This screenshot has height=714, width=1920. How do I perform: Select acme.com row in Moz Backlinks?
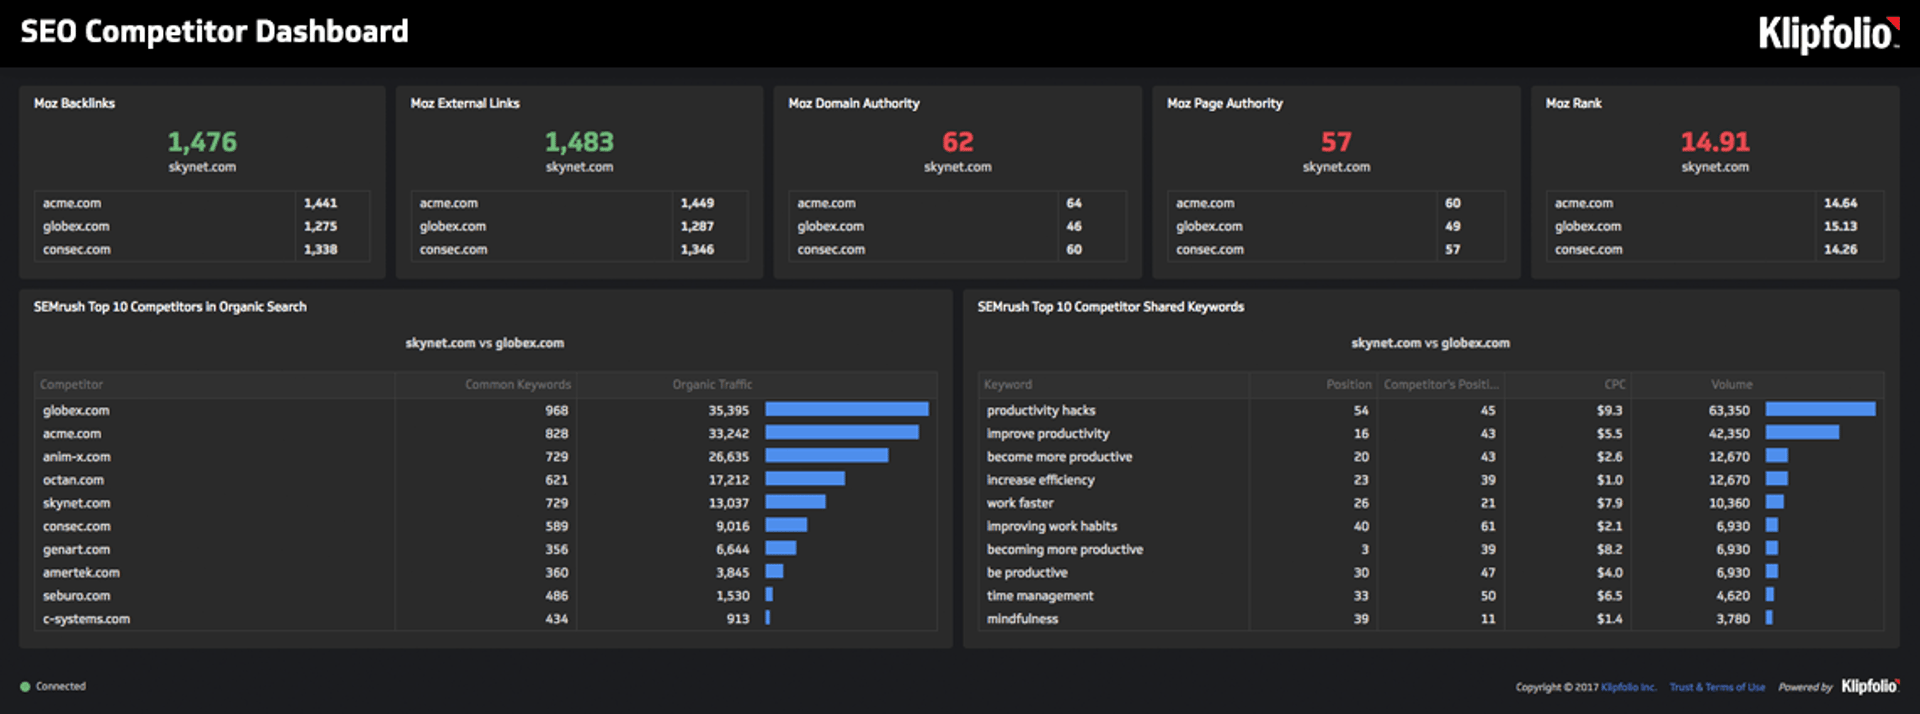pyautogui.click(x=202, y=203)
